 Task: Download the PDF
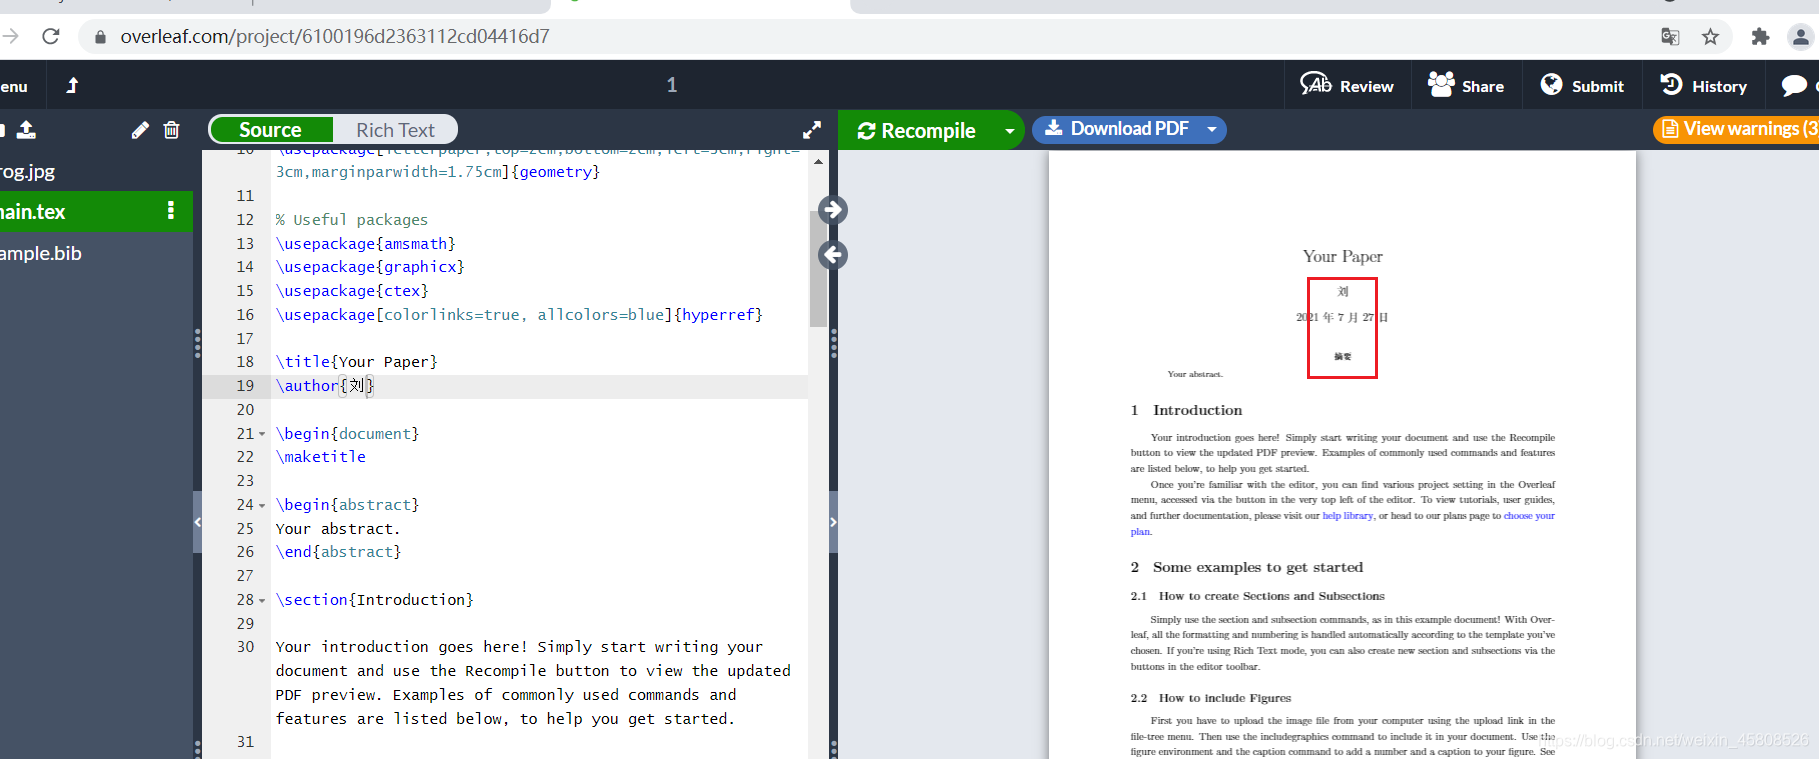click(x=1116, y=129)
